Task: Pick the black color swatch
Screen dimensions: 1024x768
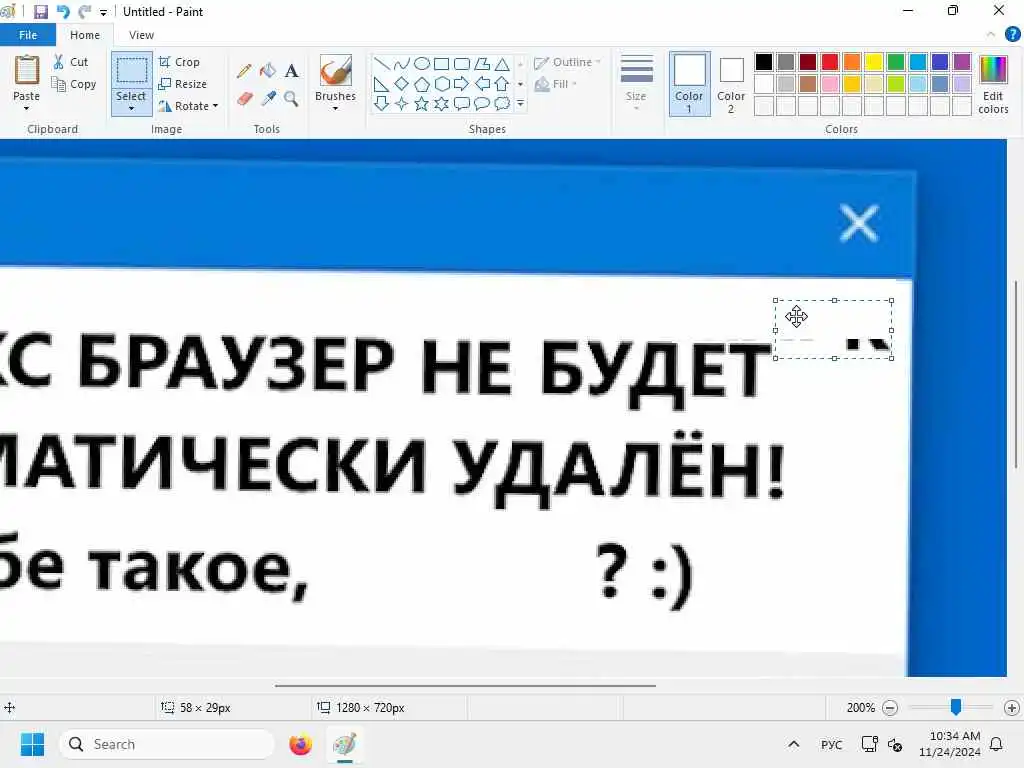Action: [x=763, y=62]
